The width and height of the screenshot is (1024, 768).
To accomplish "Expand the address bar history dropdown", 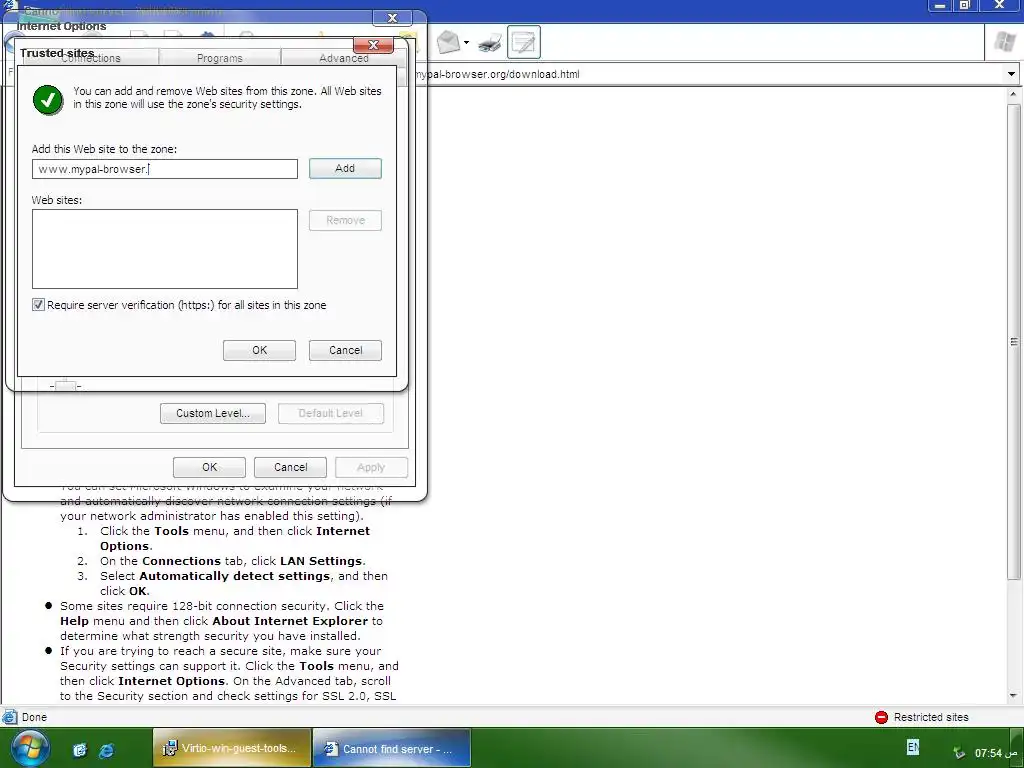I will [x=1011, y=74].
